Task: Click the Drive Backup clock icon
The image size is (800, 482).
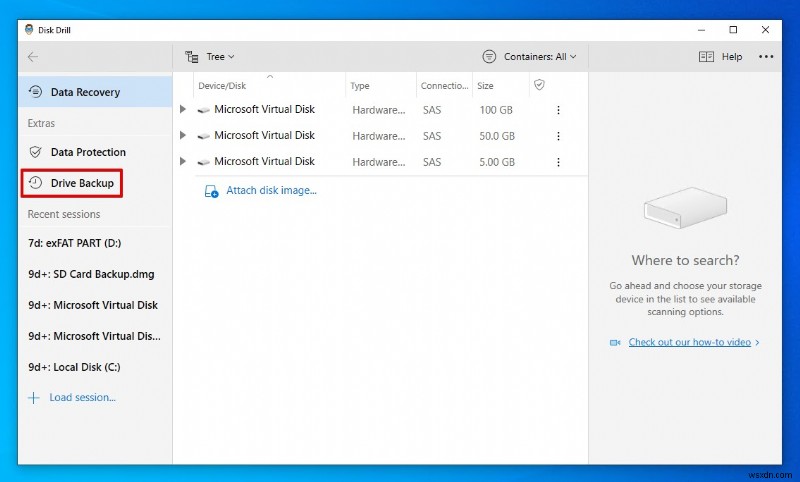Action: [35, 183]
